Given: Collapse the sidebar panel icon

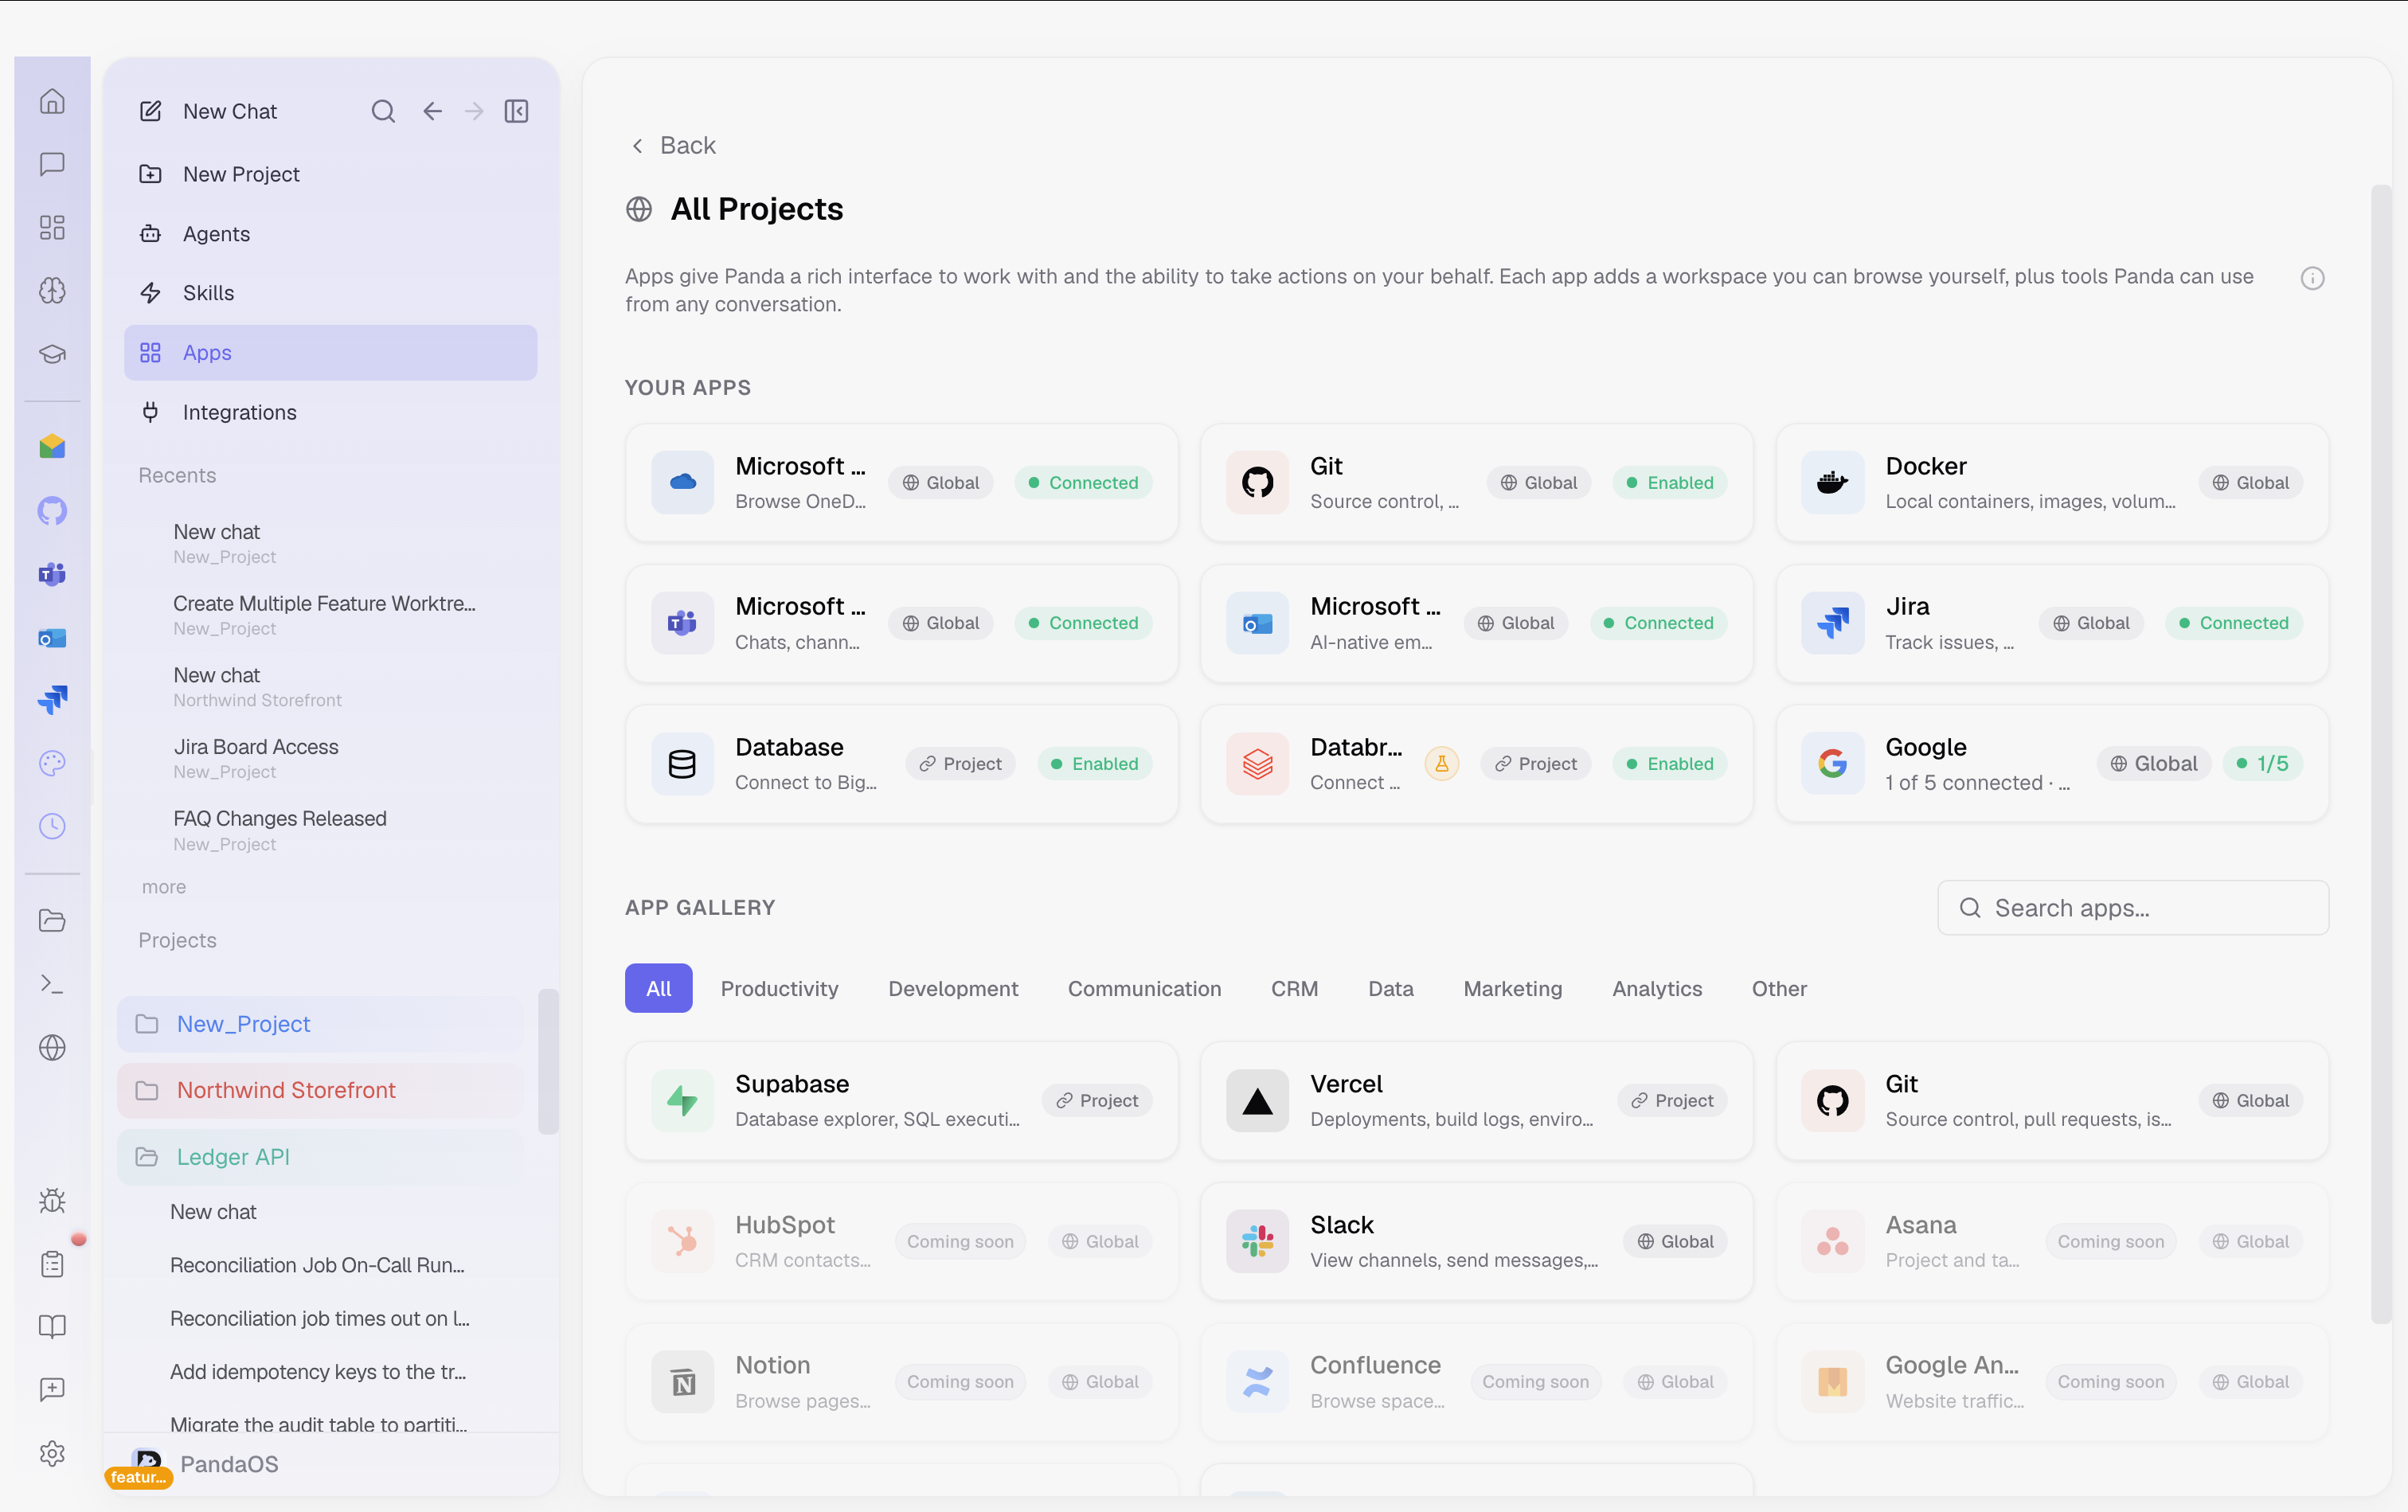Looking at the screenshot, I should [516, 111].
